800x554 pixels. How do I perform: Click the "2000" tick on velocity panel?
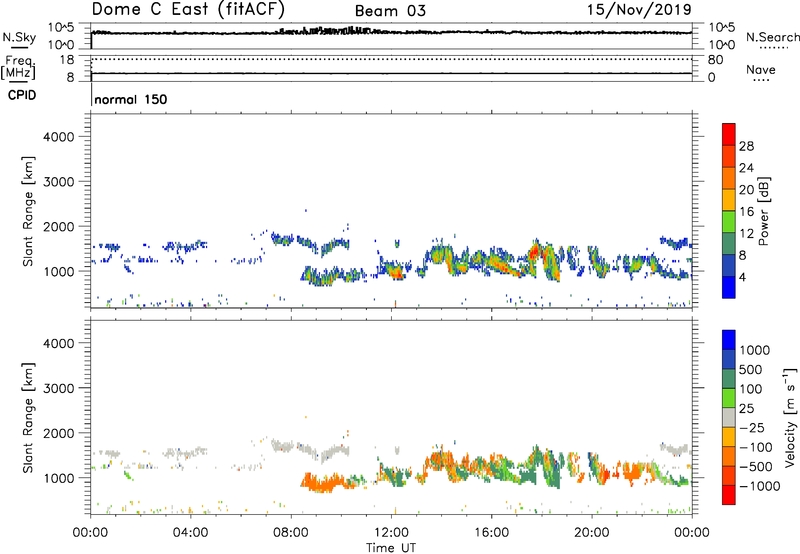pyautogui.click(x=58, y=433)
